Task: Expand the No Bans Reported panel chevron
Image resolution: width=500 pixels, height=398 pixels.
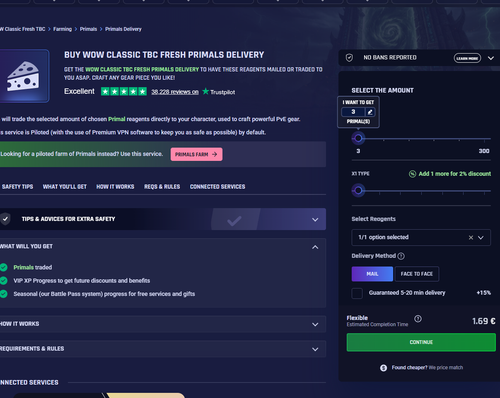Action: [x=491, y=58]
